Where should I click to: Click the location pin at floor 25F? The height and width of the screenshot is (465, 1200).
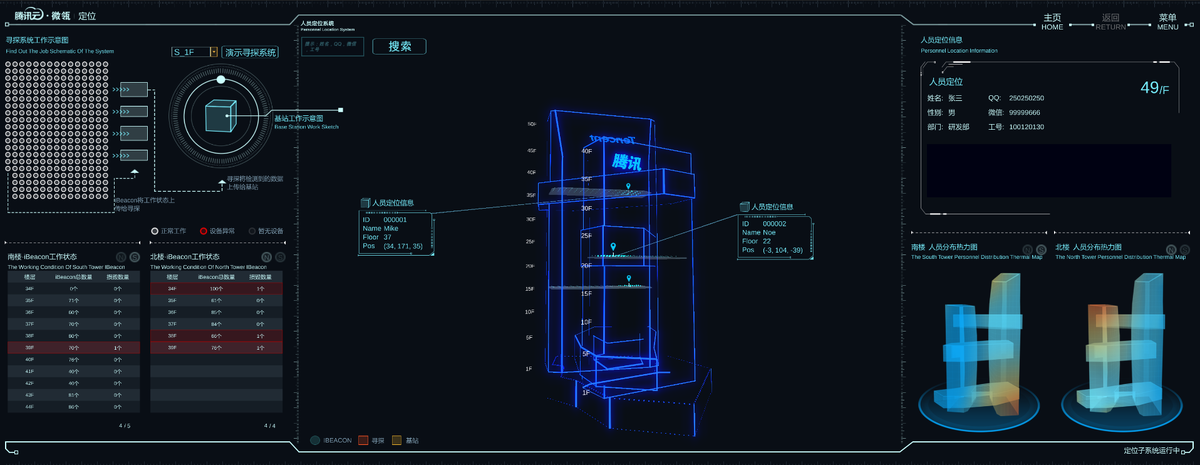(x=613, y=246)
